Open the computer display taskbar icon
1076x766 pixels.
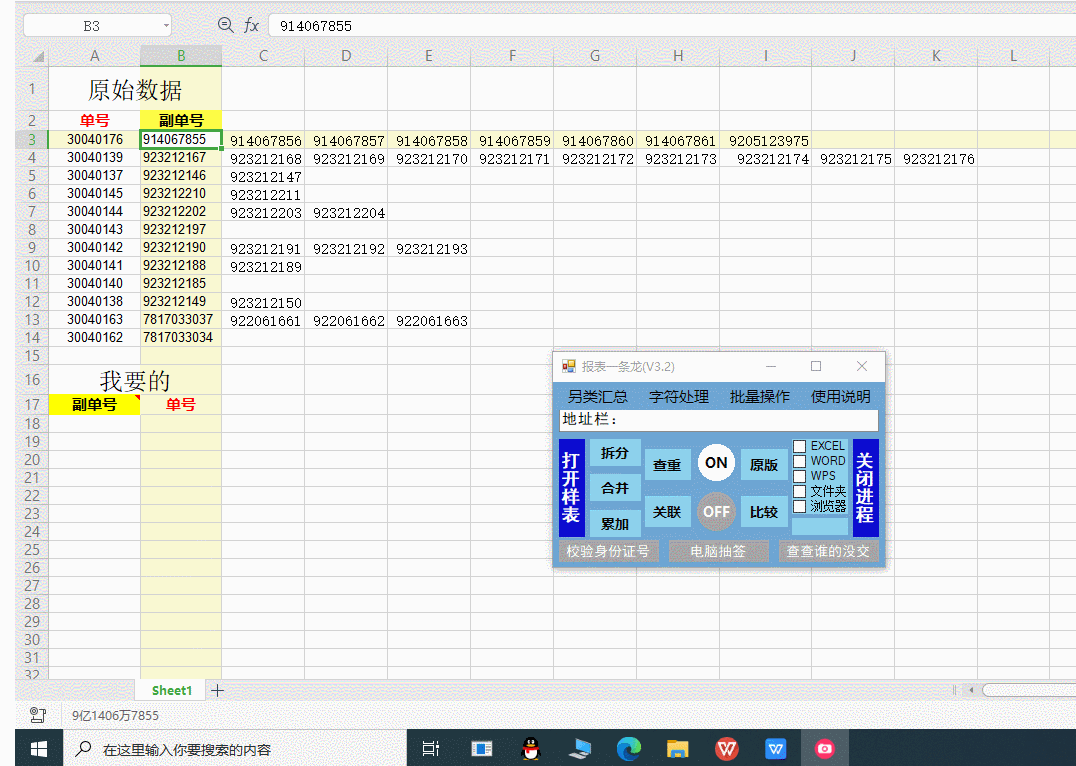pos(580,749)
